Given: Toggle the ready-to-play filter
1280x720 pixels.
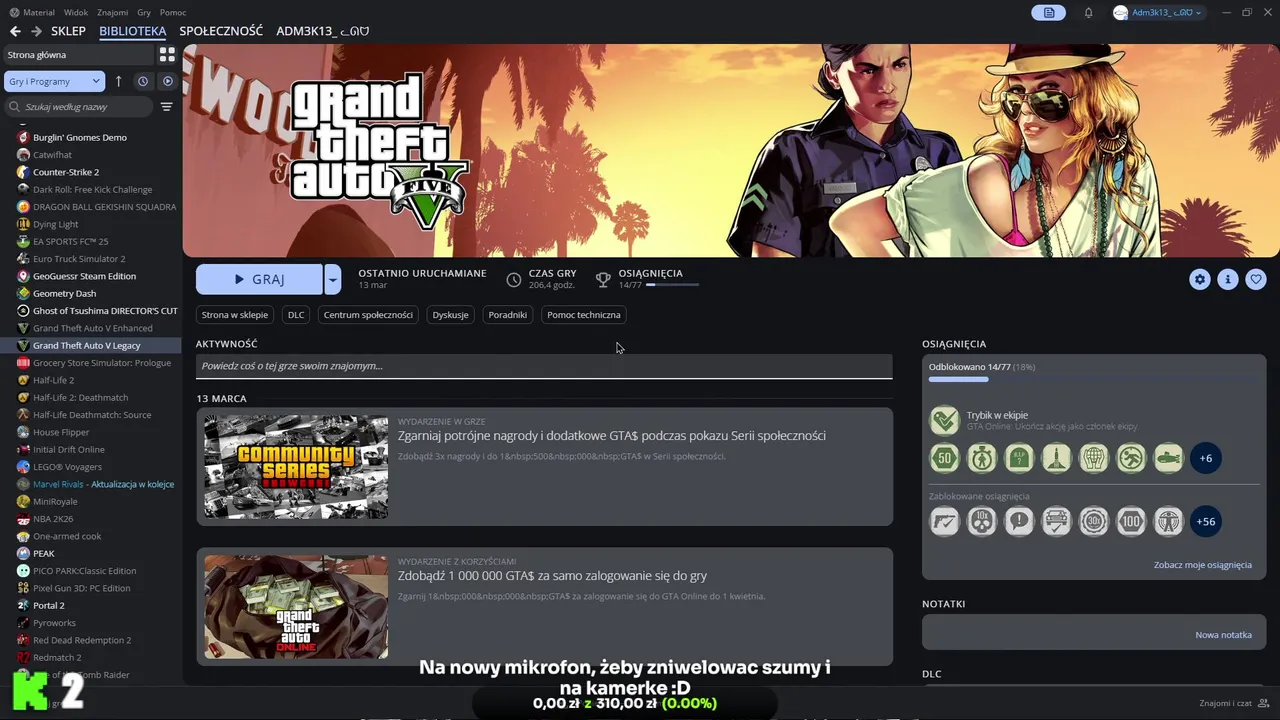Looking at the screenshot, I should 168,81.
